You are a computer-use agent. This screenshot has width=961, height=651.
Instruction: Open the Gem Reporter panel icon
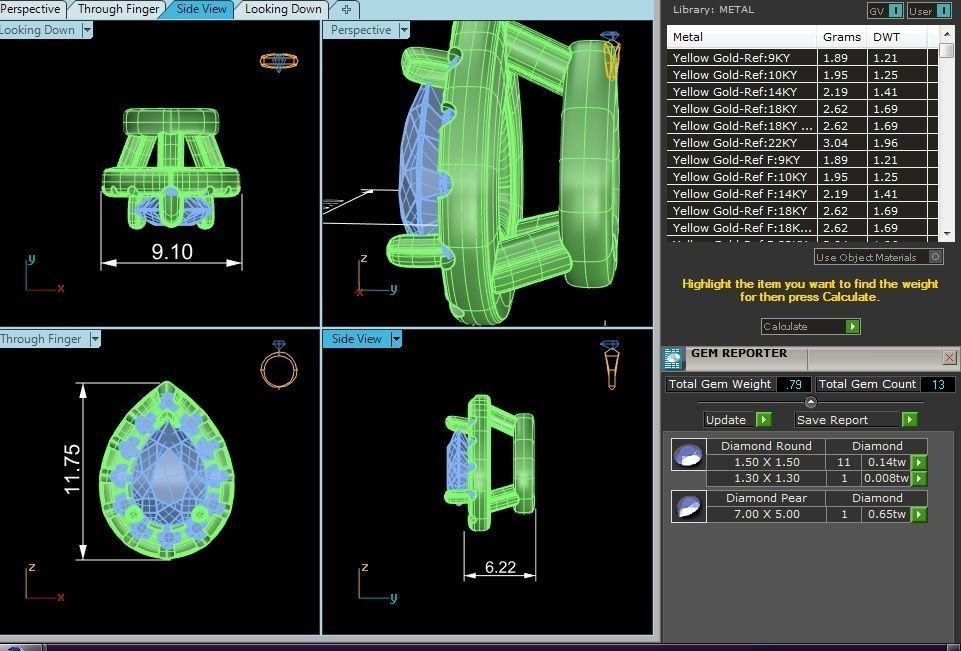click(673, 358)
